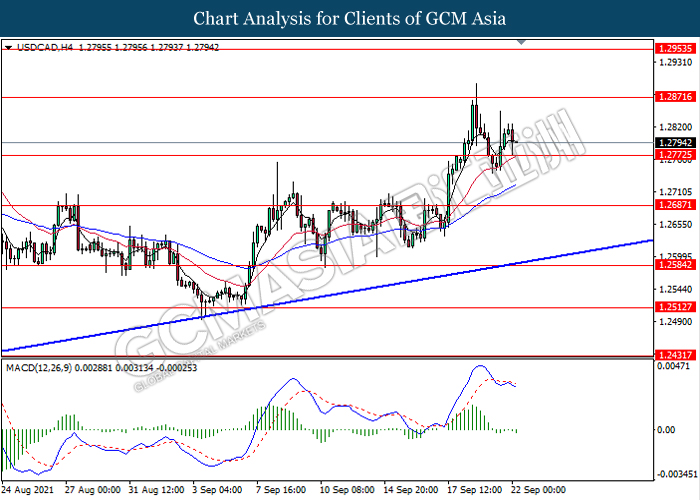The width and height of the screenshot is (700, 500).
Task: Select the 1.25127 red price label
Action: pyautogui.click(x=675, y=307)
